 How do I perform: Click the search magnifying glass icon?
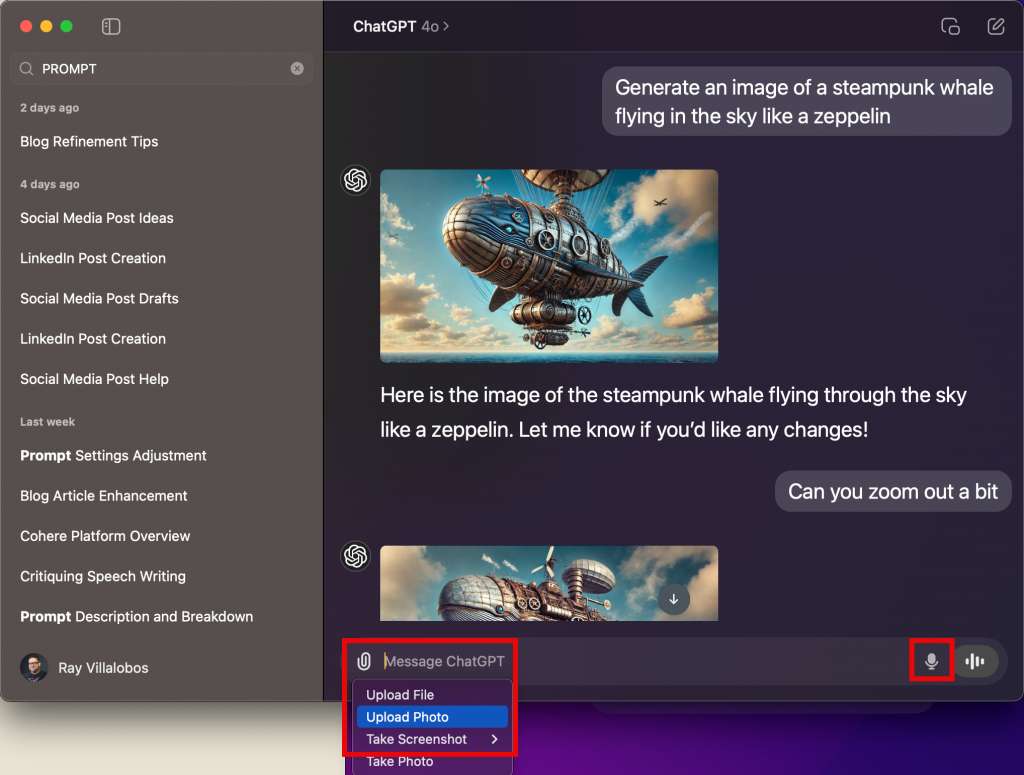pos(26,69)
